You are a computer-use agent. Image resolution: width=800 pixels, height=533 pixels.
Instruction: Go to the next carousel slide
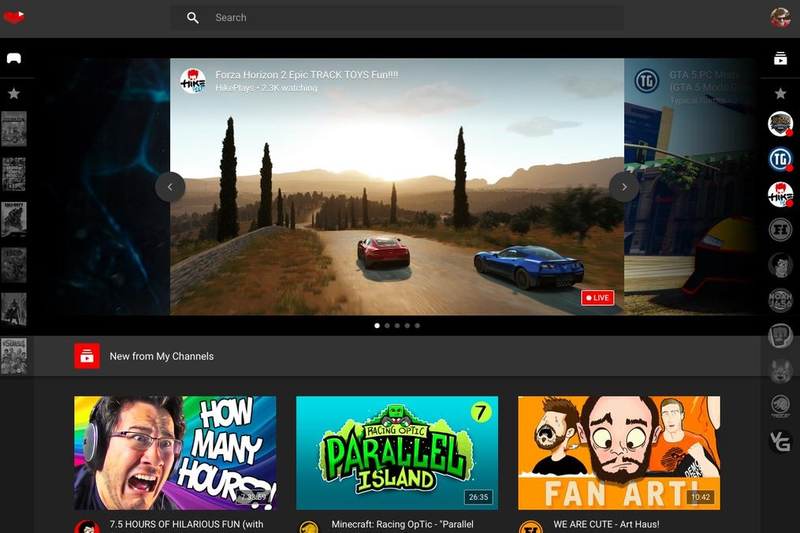pyautogui.click(x=624, y=187)
